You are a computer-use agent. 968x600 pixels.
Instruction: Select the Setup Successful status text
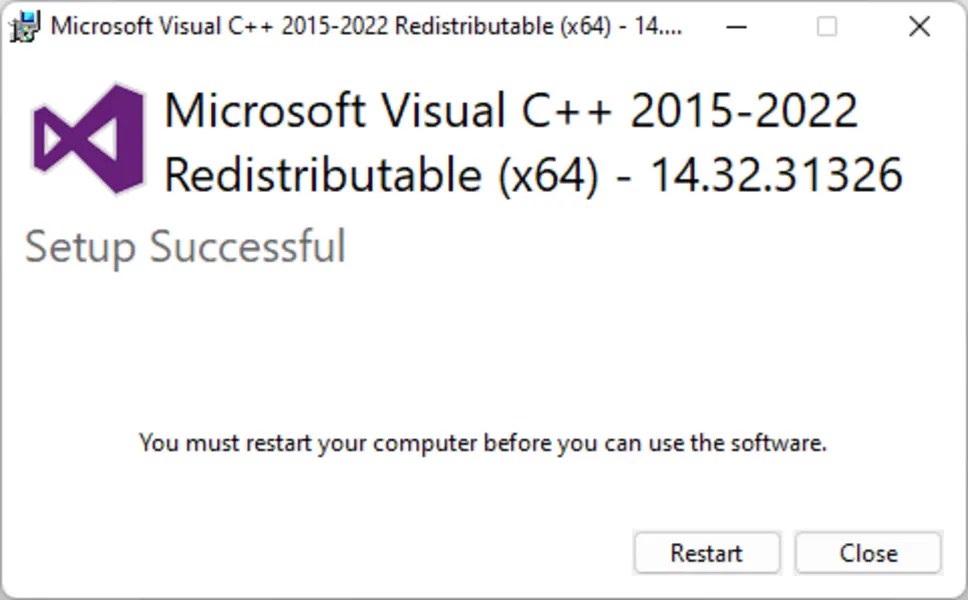coord(185,246)
